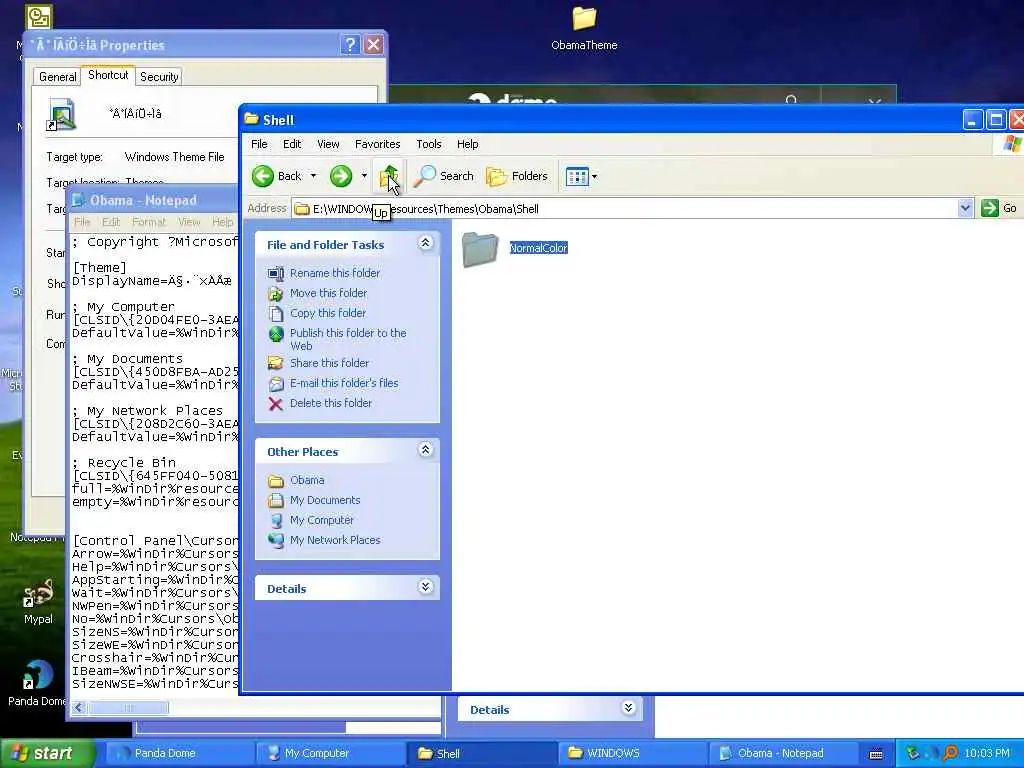Click the Shell window title bar folder icon
This screenshot has width=1024, height=768.
click(x=251, y=119)
